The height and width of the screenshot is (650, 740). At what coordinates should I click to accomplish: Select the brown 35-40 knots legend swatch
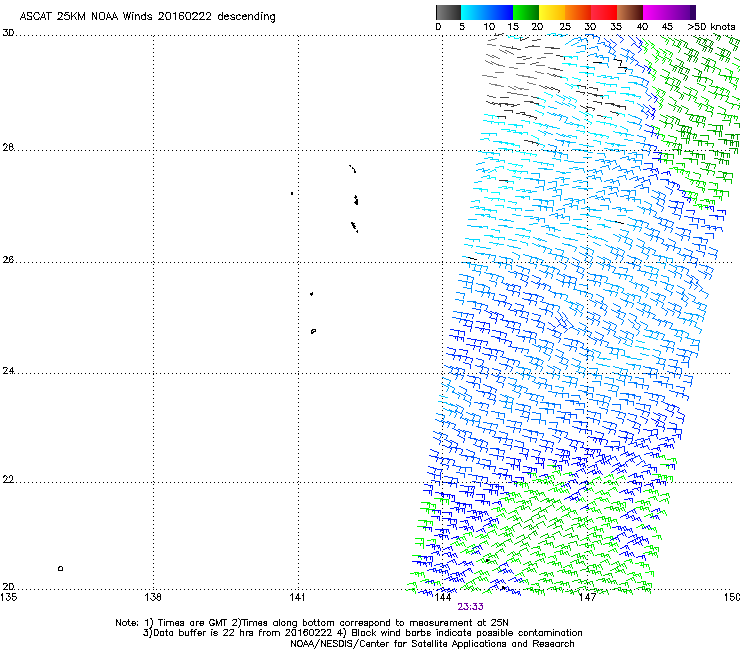tap(630, 12)
